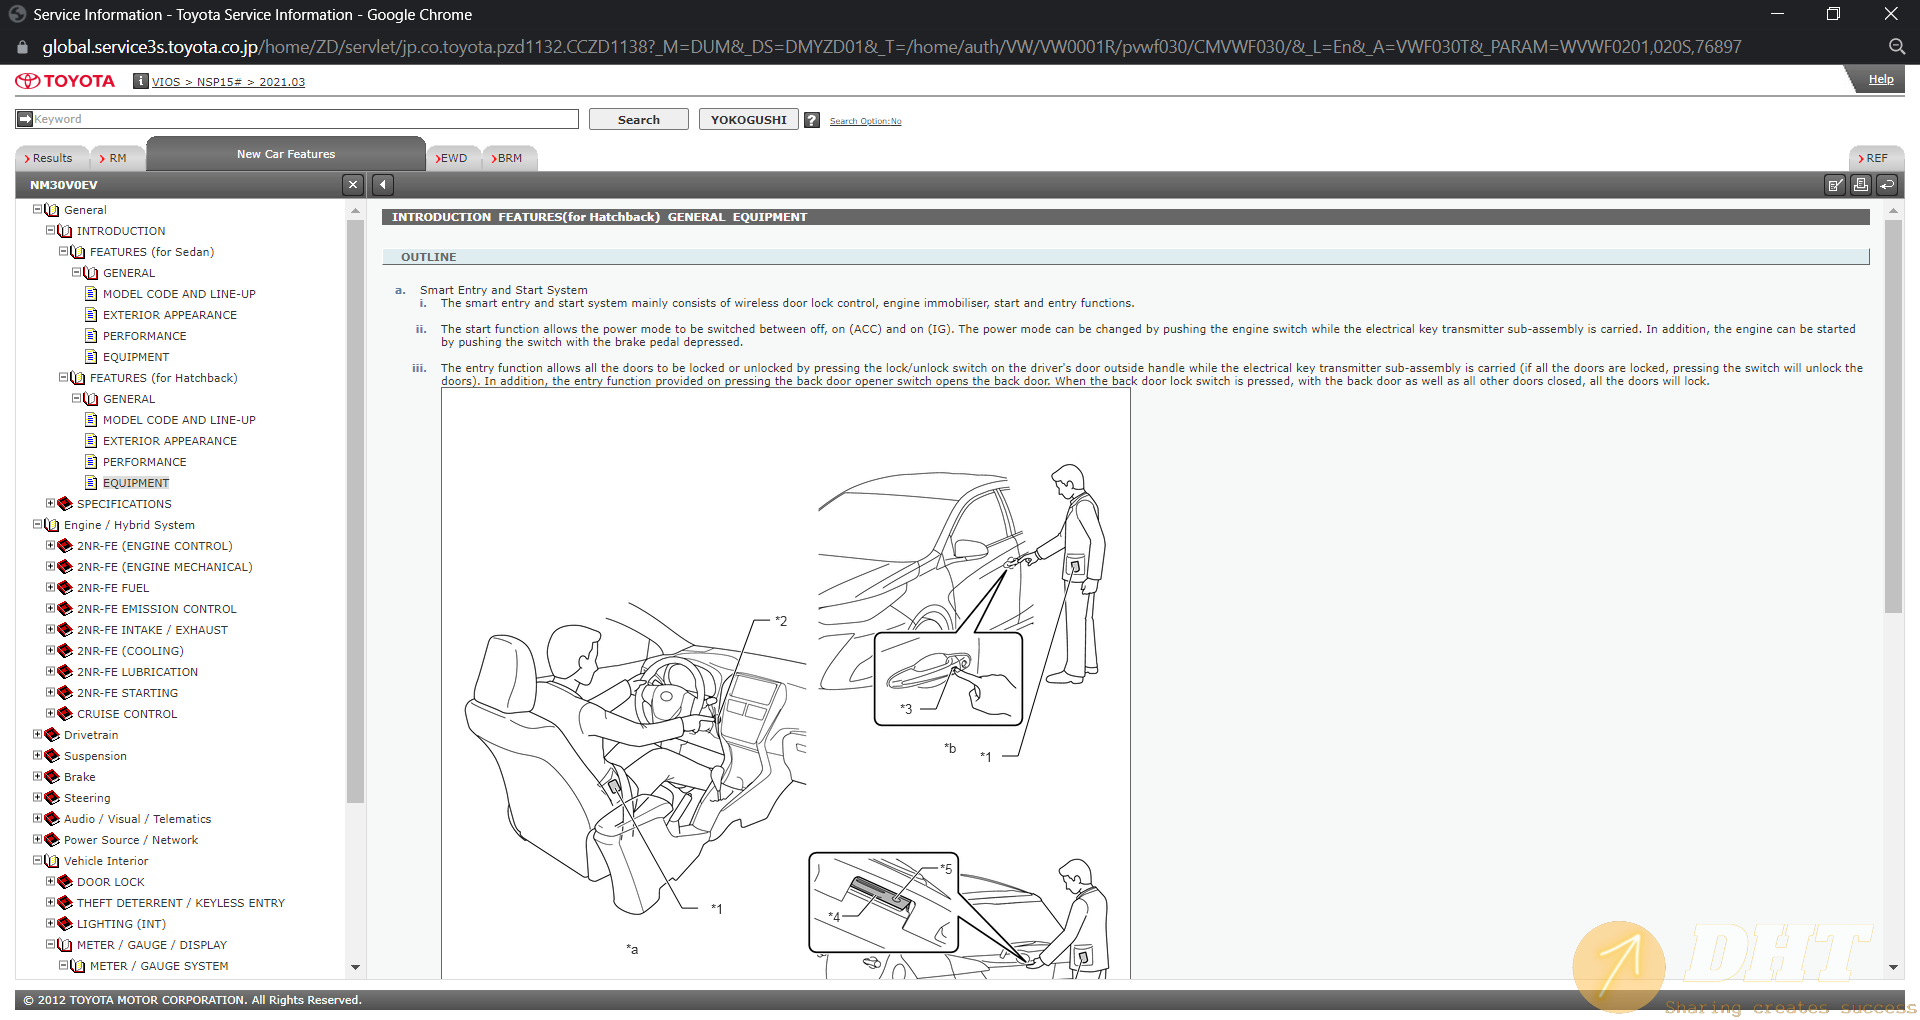Click the print document icon

tap(1860, 185)
